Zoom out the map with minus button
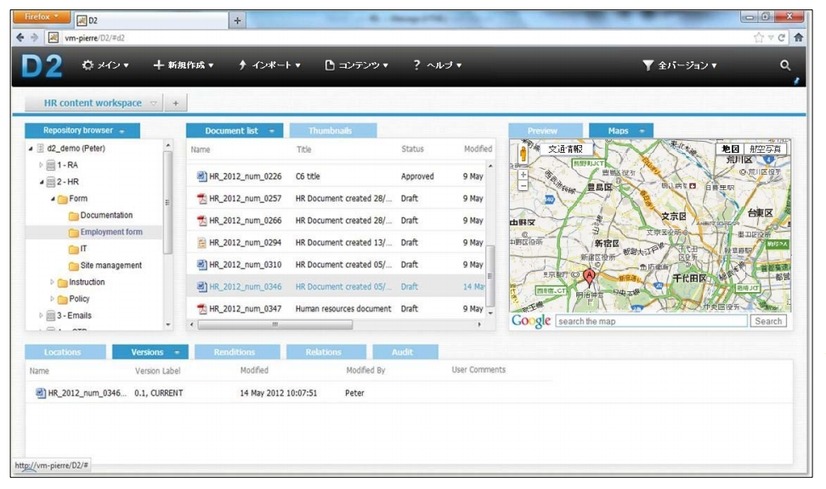This screenshot has width=826, height=489. 522,186
